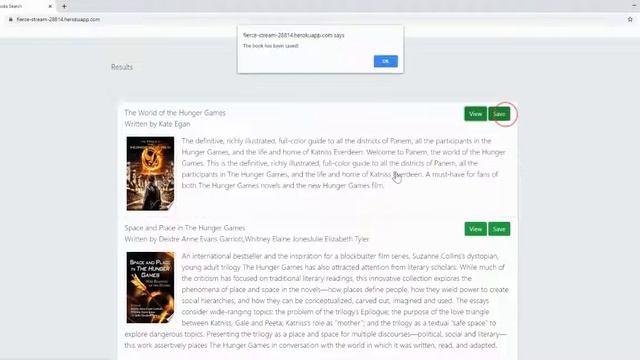The image size is (640, 360).
Task: Click 'Written by Kate Egan' text
Action: click(x=157, y=124)
